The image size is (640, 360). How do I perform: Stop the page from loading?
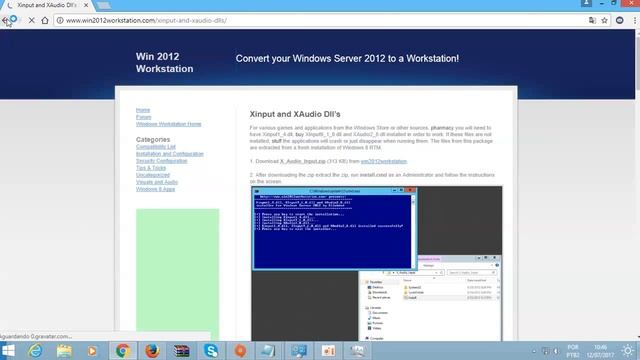tap(31, 20)
